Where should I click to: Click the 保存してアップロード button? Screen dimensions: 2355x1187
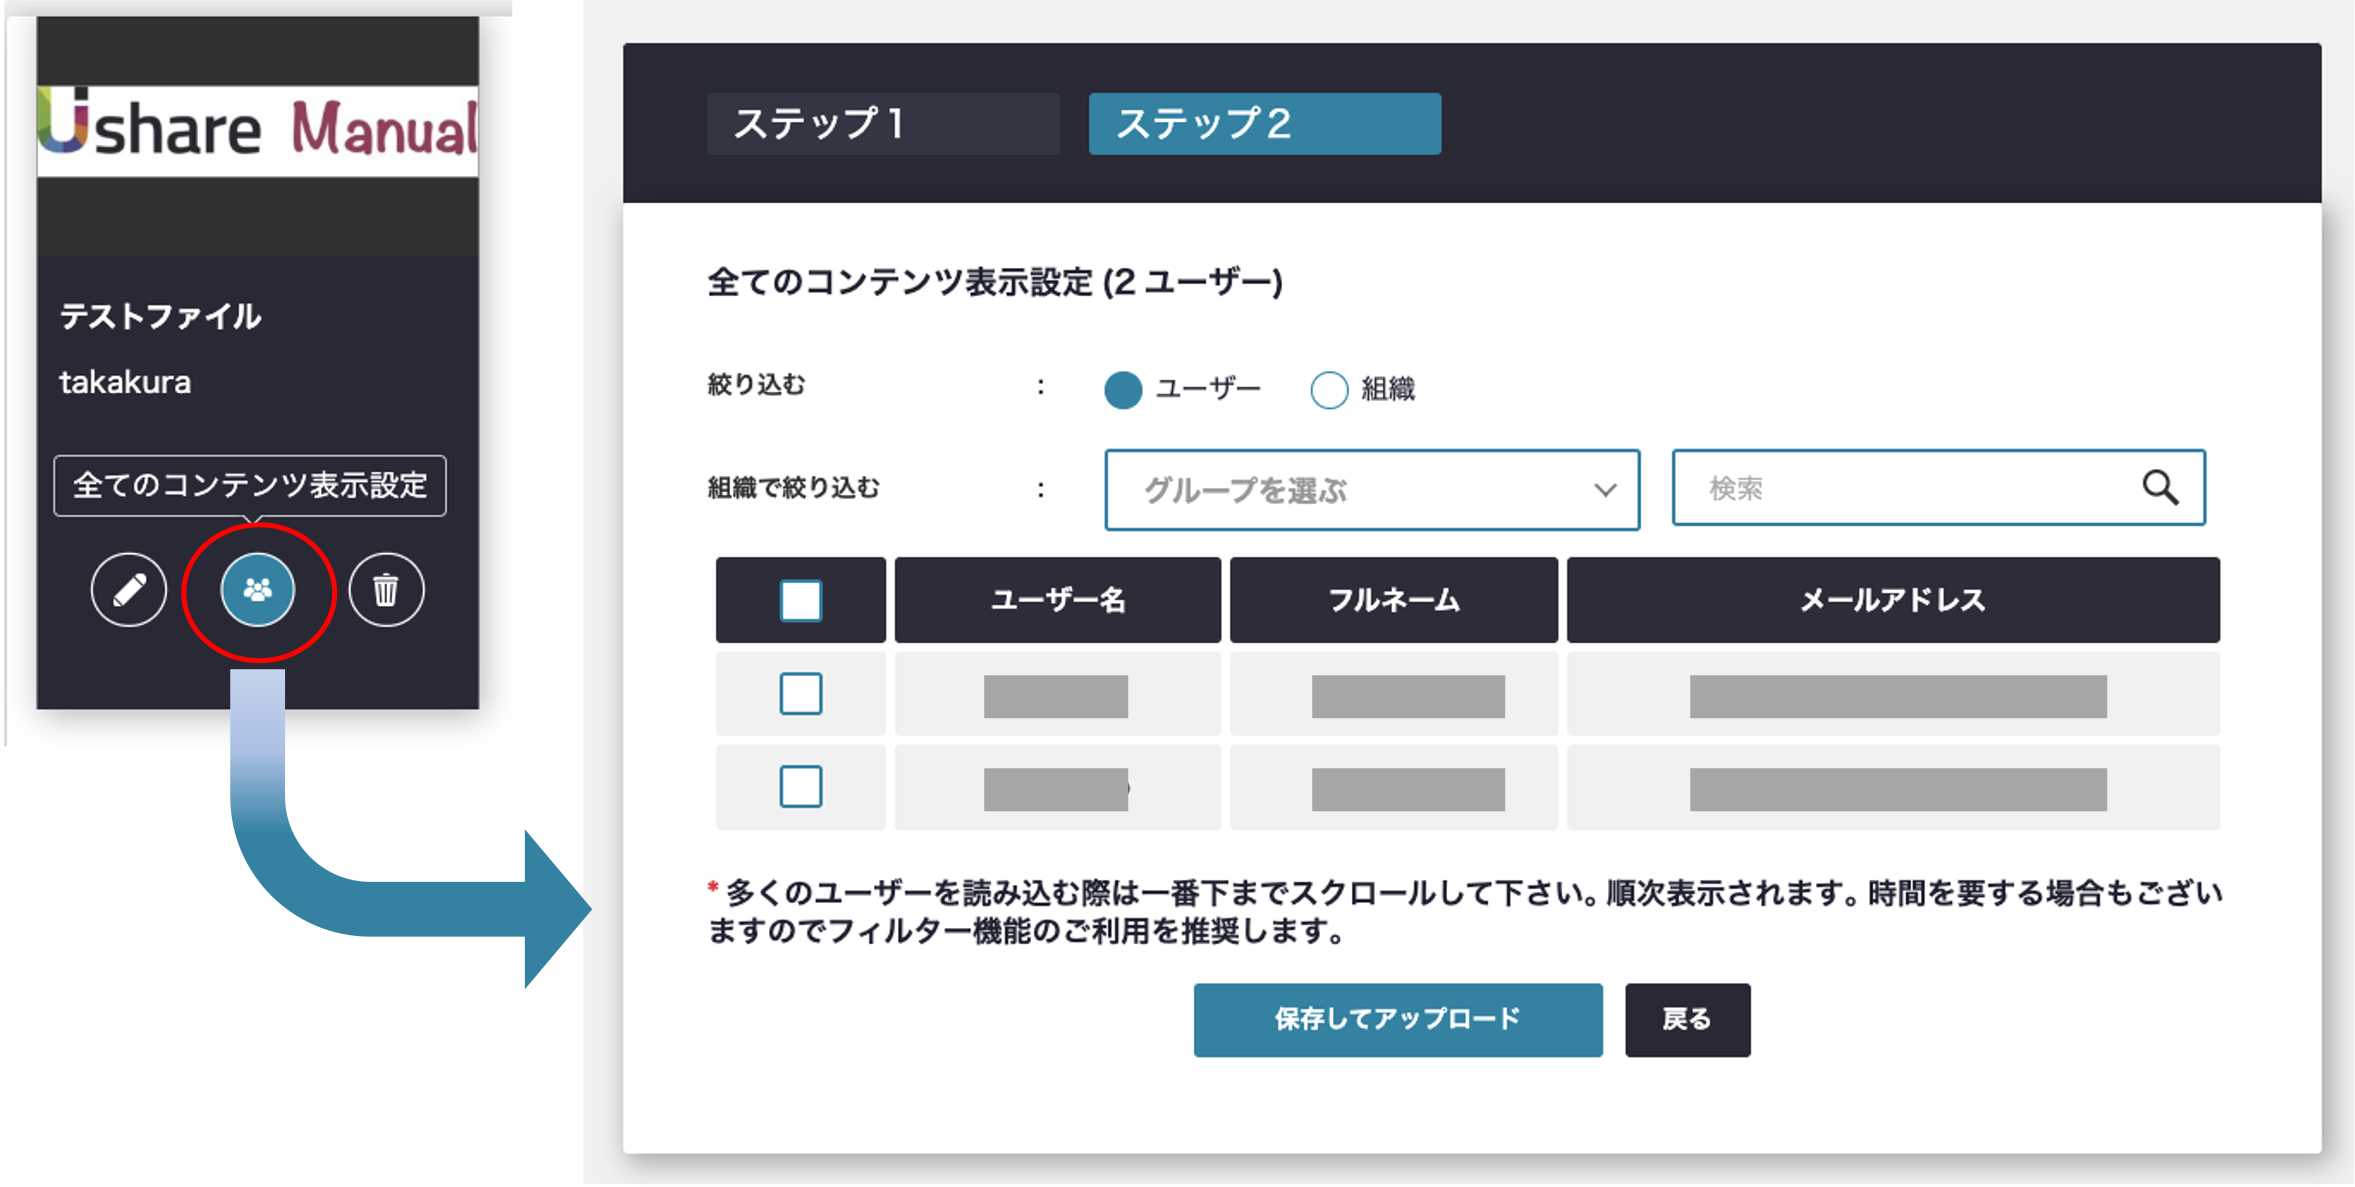(x=1398, y=1019)
